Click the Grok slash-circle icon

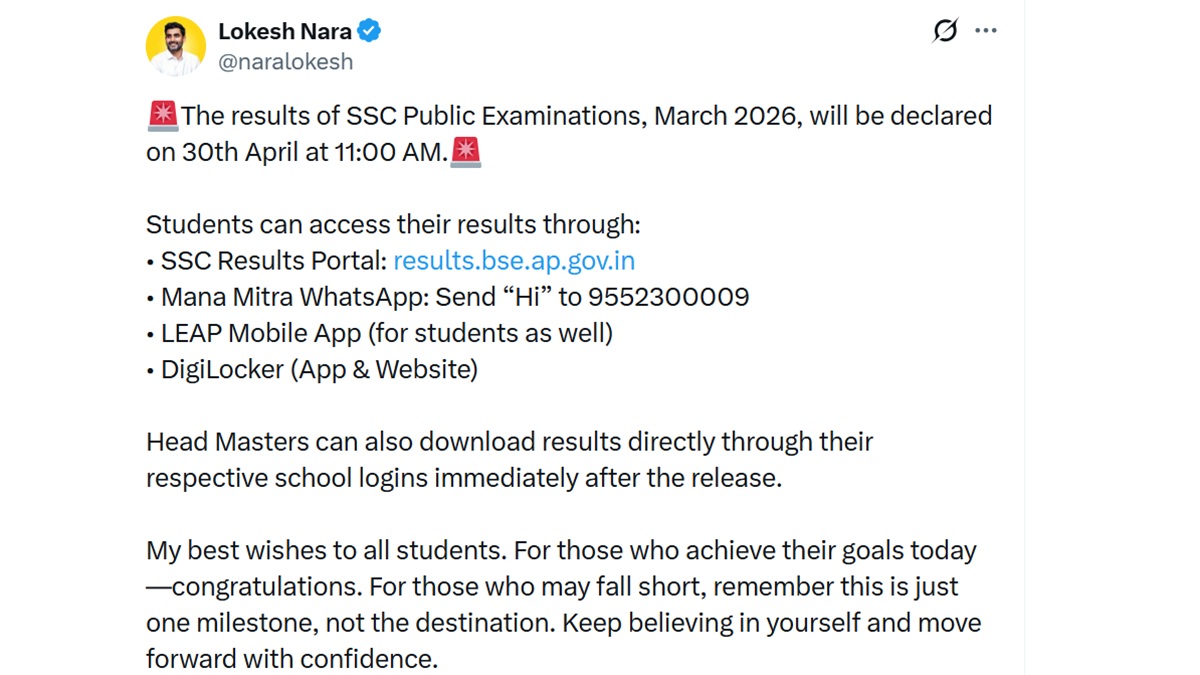944,31
